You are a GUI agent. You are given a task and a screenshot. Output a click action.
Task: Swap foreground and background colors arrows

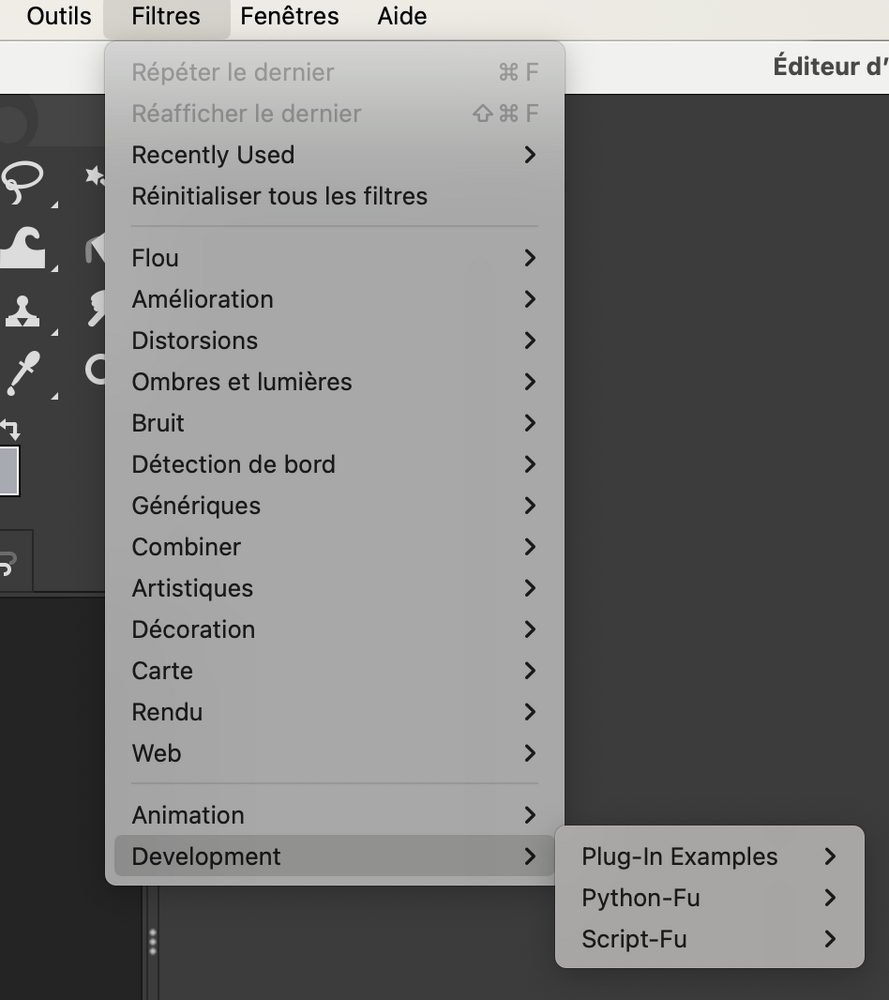tap(9, 429)
